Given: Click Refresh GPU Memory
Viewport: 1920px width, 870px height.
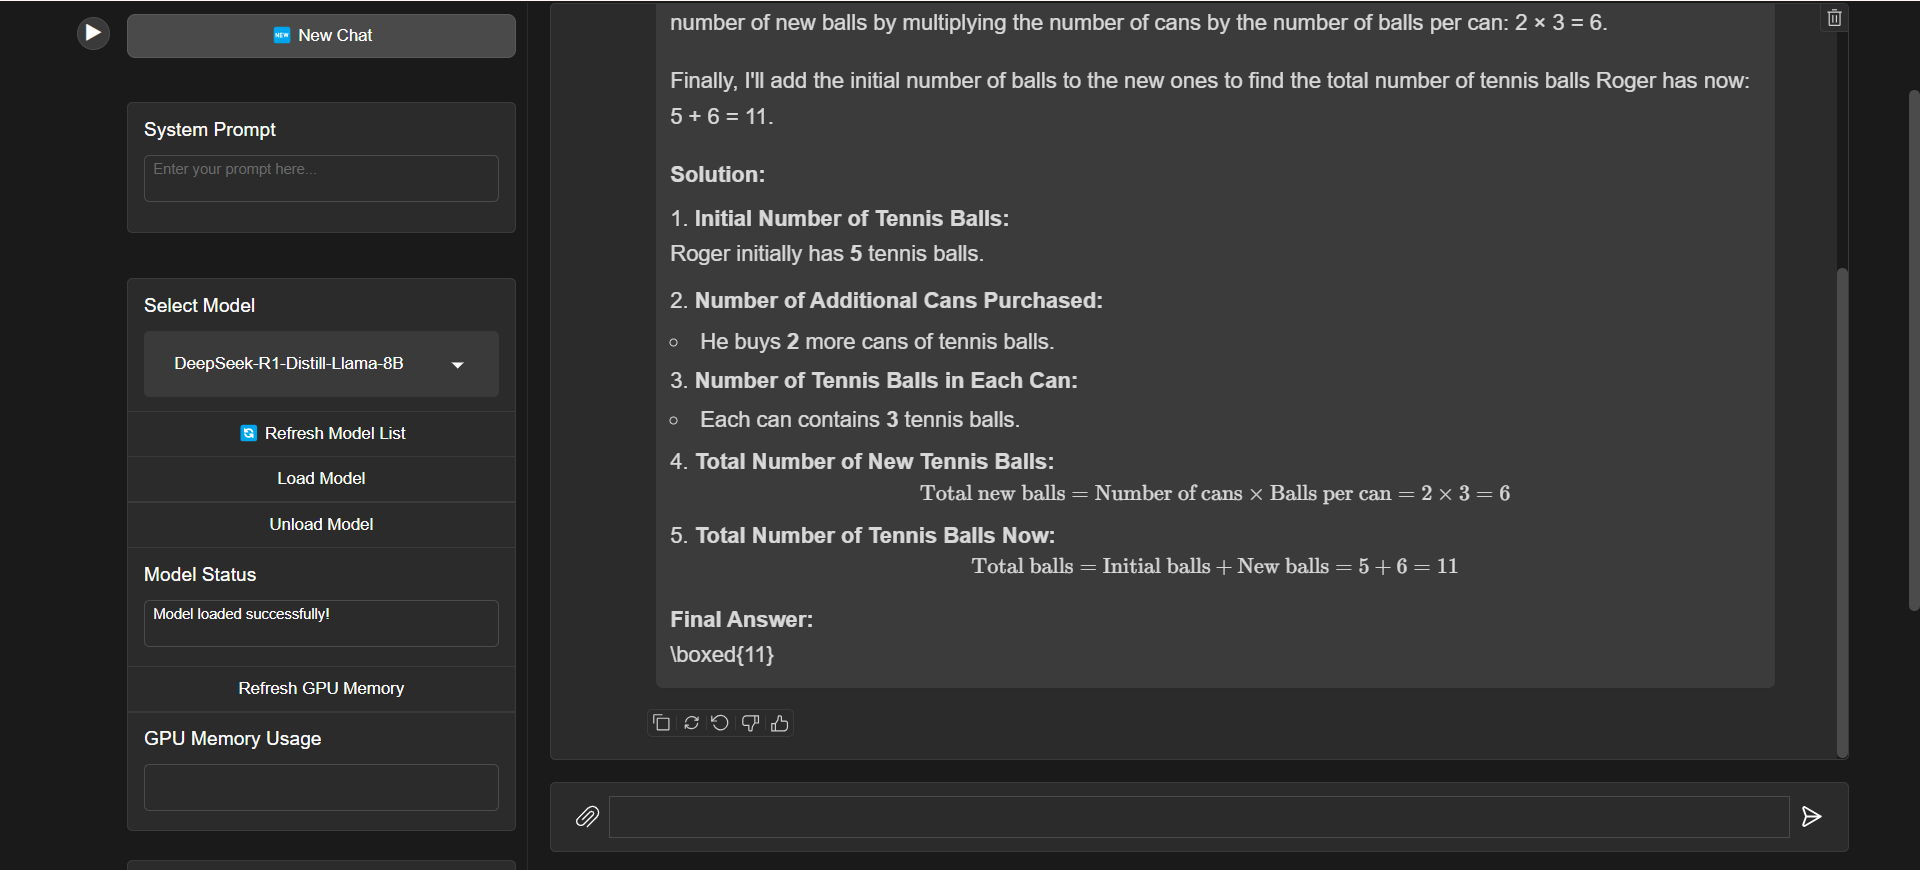Looking at the screenshot, I should [x=321, y=688].
